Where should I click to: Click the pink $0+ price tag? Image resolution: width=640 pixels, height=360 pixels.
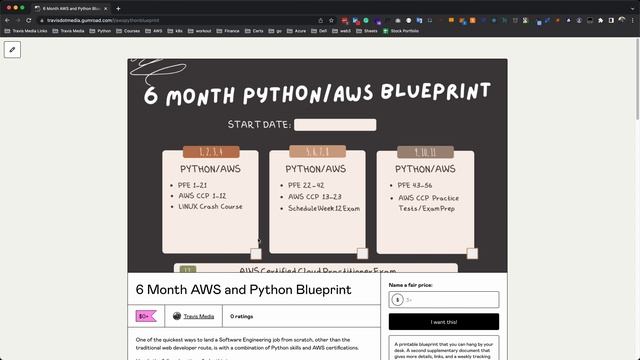click(x=146, y=316)
